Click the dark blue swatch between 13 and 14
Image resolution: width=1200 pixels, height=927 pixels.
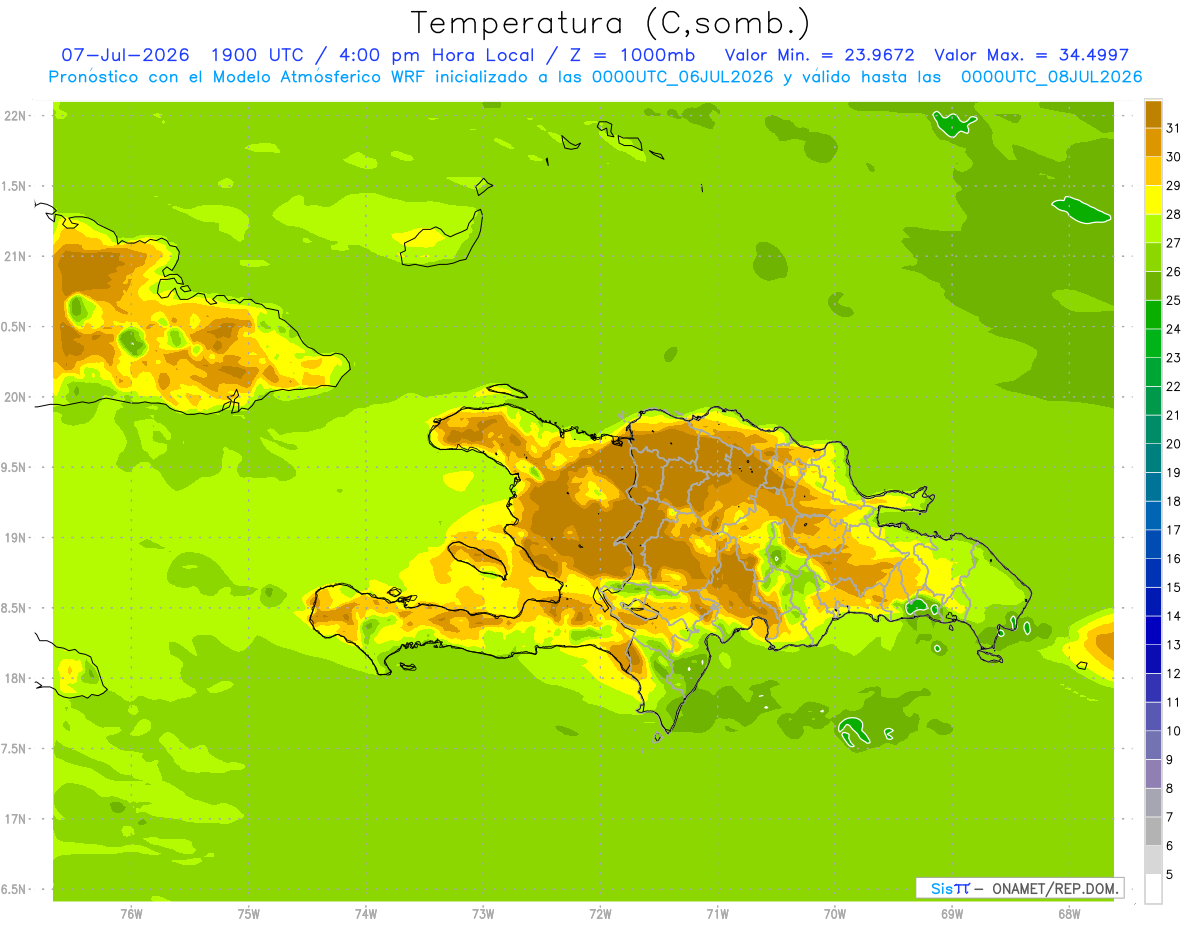point(1153,630)
